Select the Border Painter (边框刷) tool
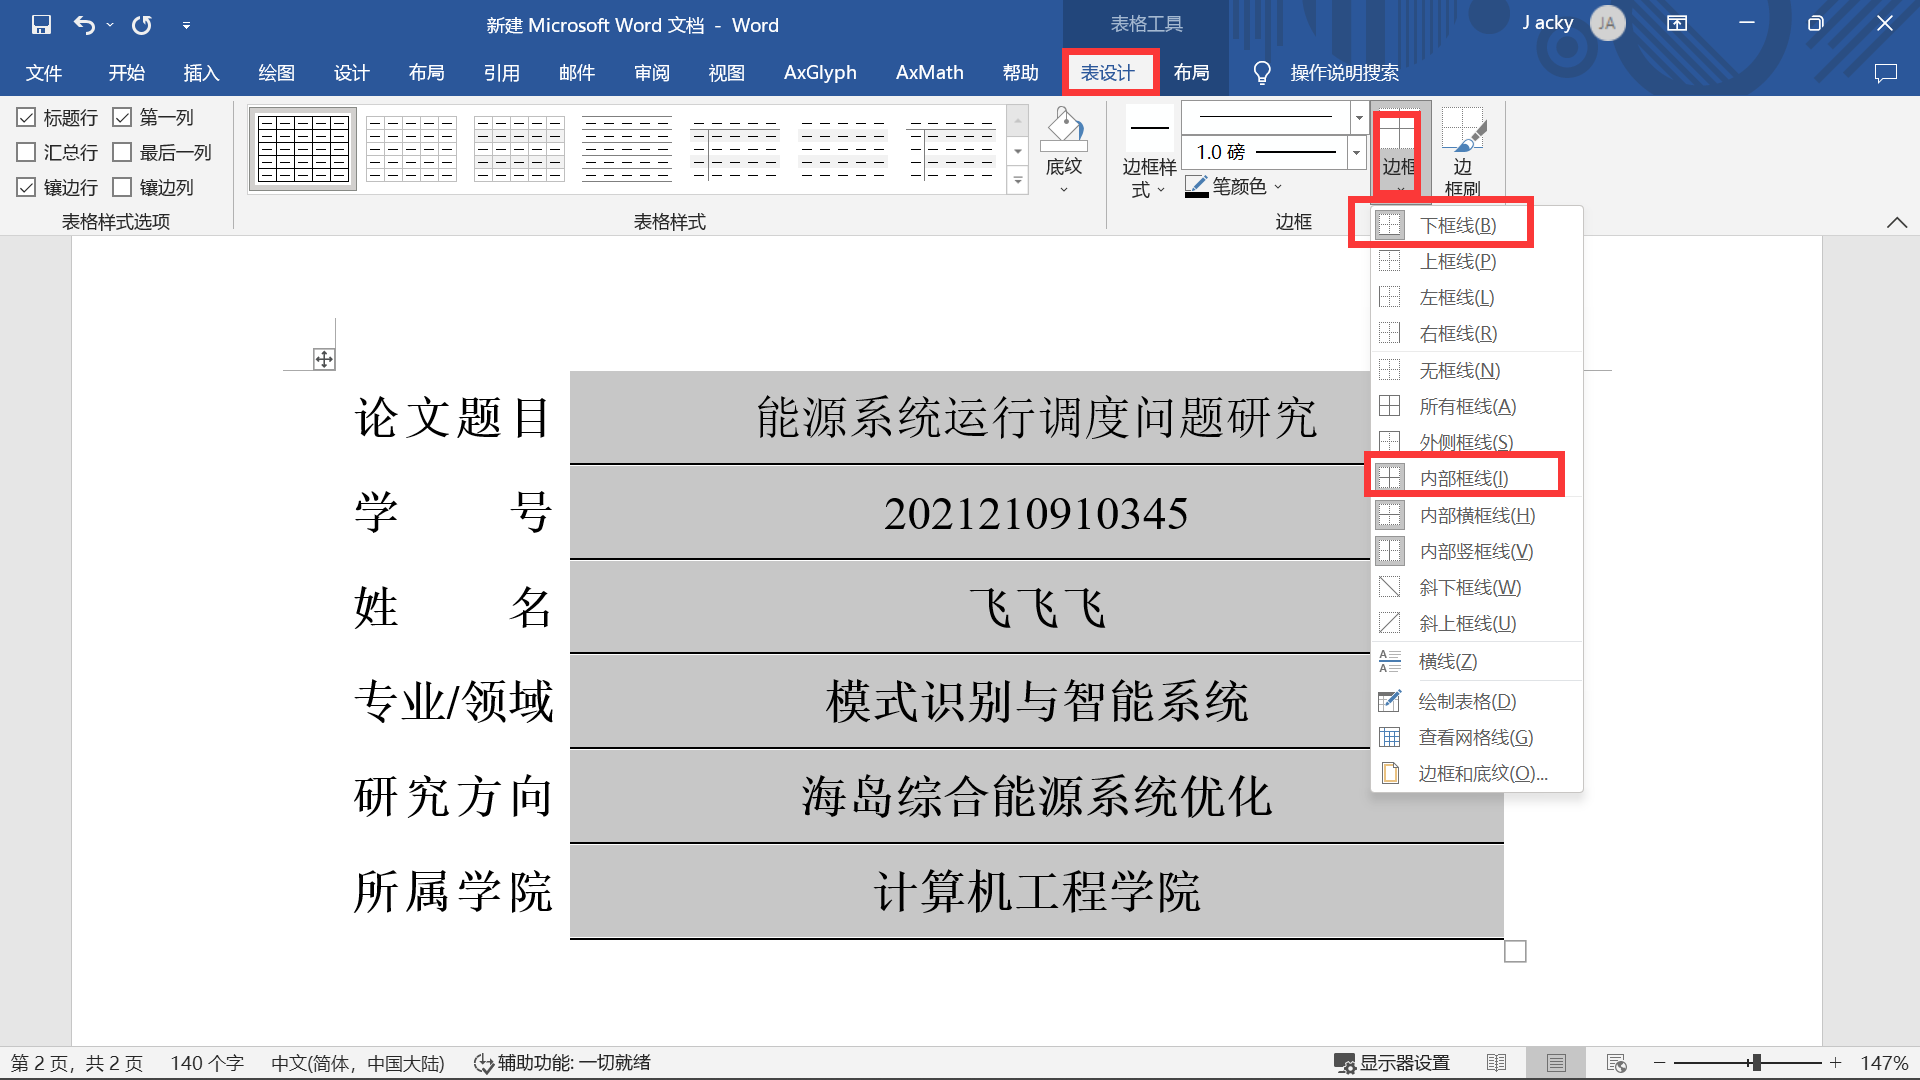1920x1080 pixels. coord(1463,150)
